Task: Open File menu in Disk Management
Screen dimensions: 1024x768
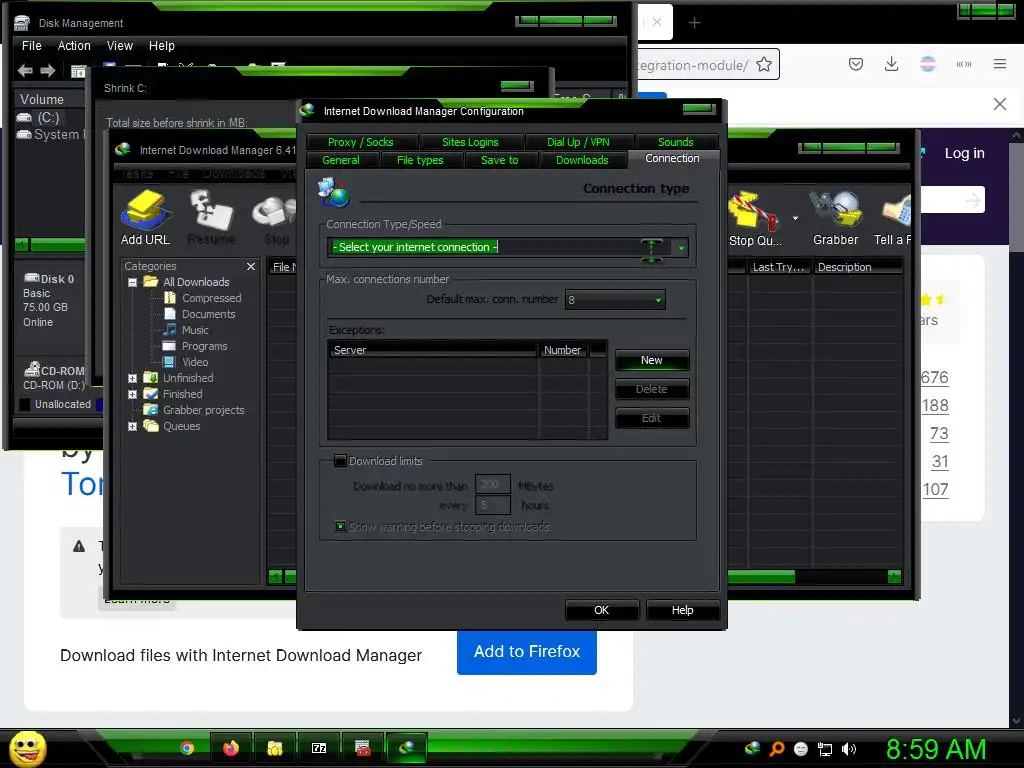Action: pyautogui.click(x=31, y=46)
